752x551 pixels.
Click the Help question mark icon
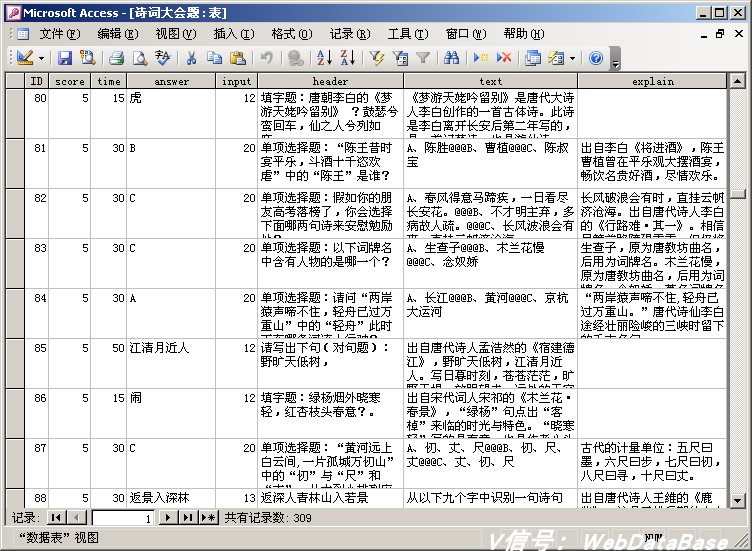click(596, 58)
